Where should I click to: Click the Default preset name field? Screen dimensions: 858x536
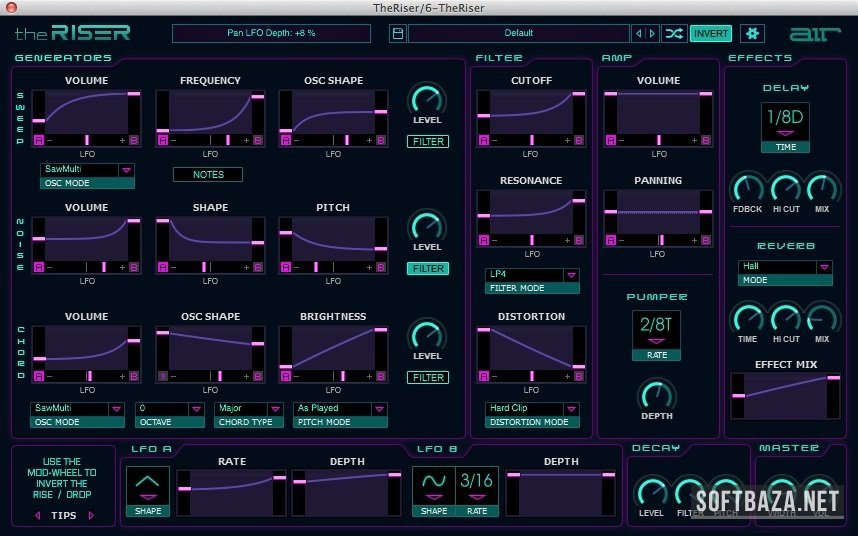point(518,33)
